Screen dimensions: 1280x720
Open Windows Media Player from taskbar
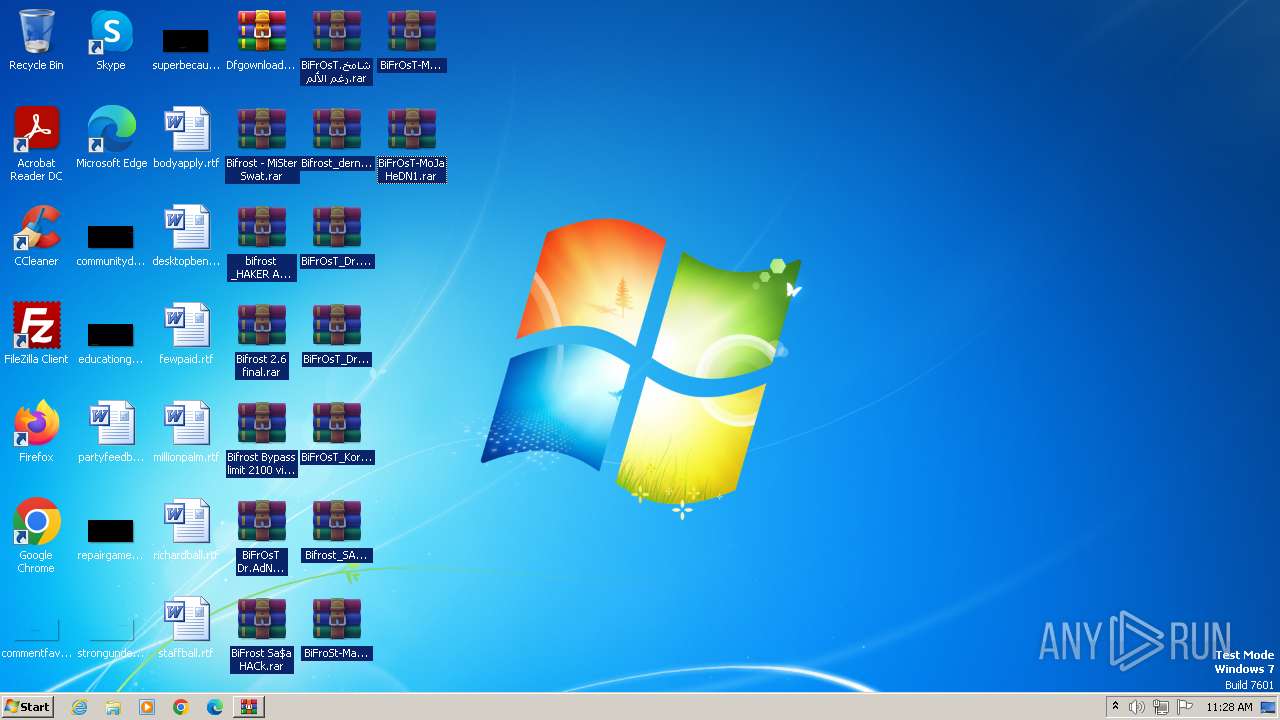[147, 707]
